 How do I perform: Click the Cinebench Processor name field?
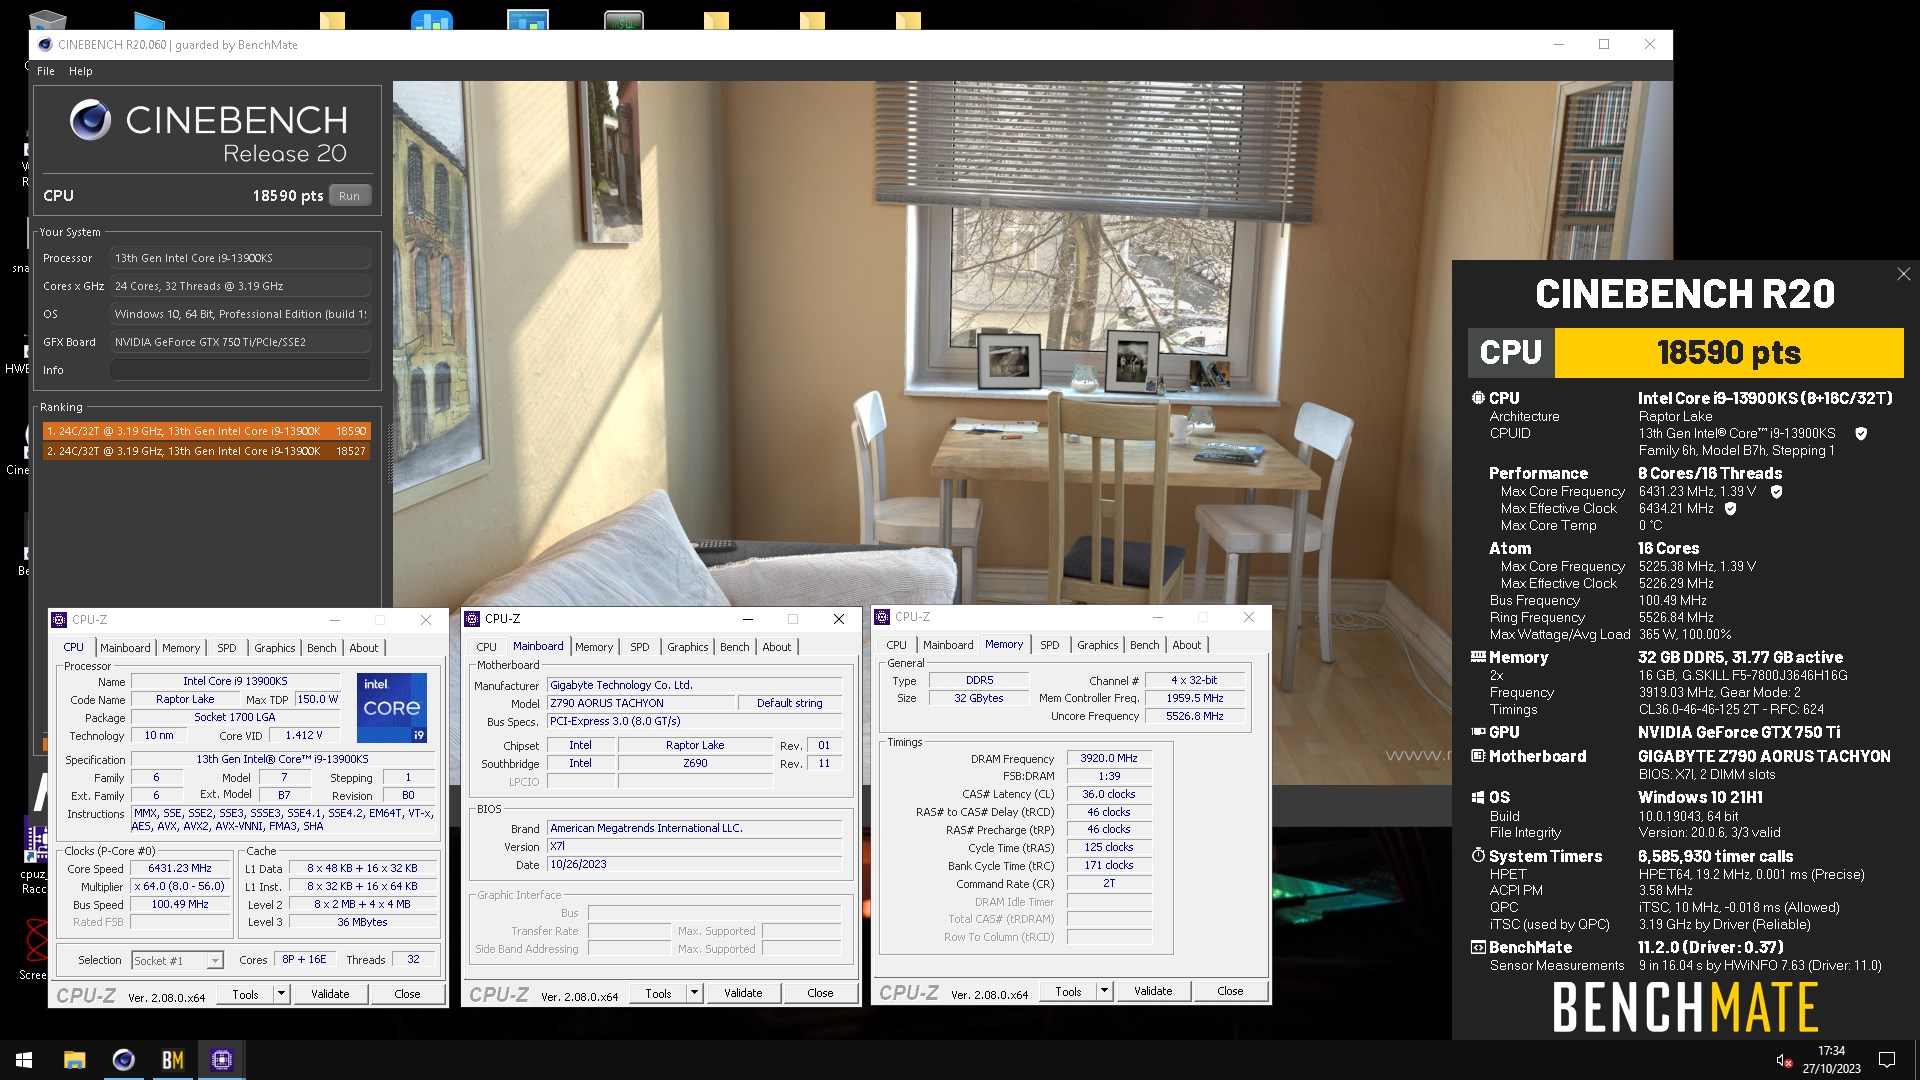tap(240, 258)
